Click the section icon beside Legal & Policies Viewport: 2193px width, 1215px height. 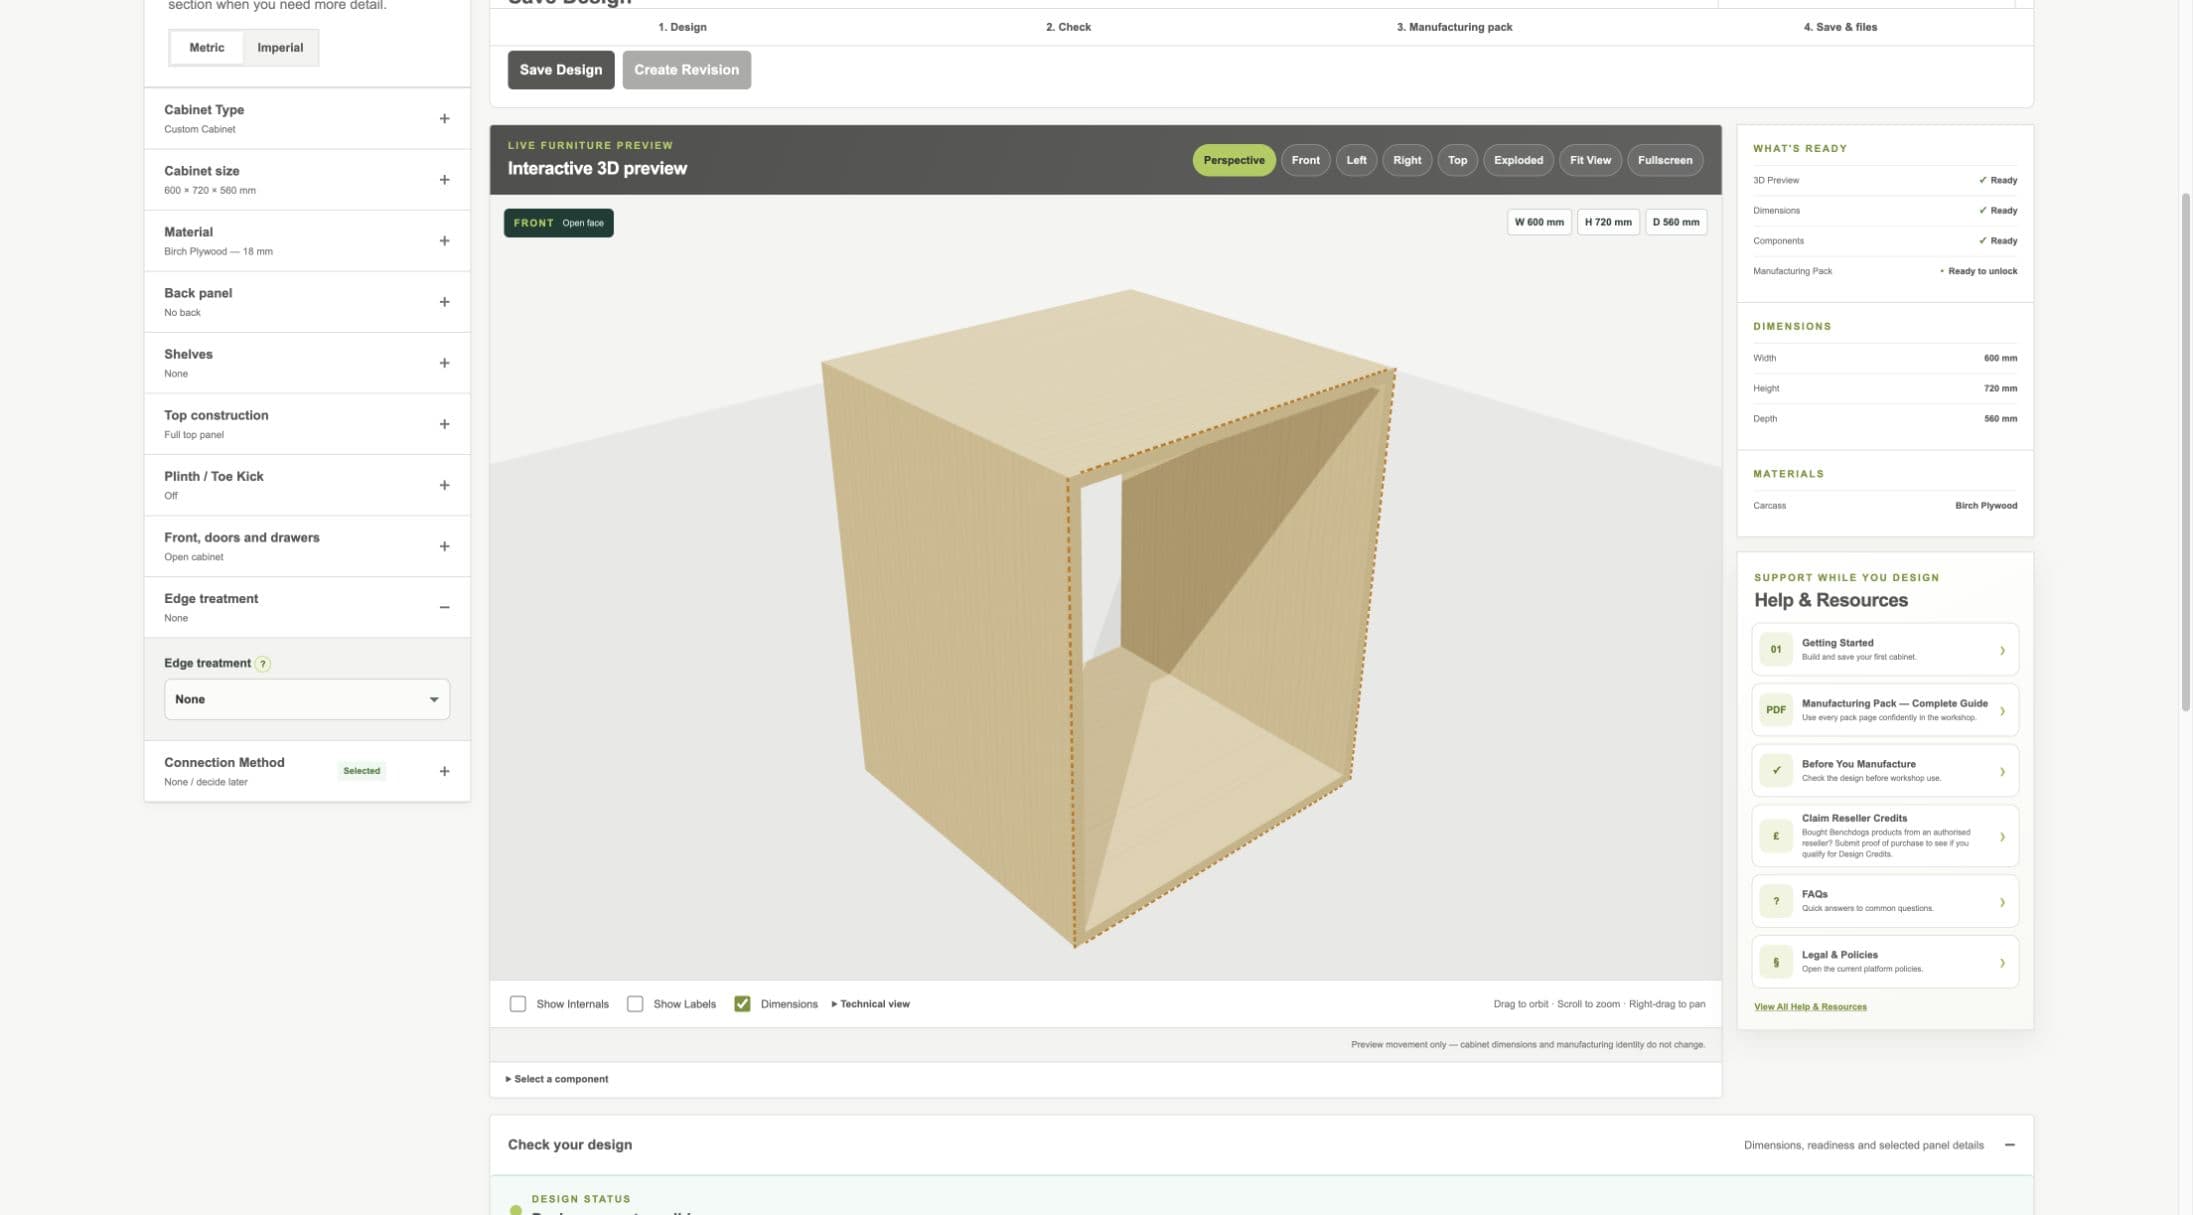1775,962
